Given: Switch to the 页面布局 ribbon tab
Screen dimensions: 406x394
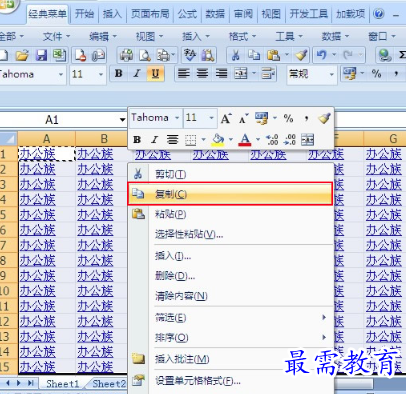Looking at the screenshot, I should tap(150, 14).
